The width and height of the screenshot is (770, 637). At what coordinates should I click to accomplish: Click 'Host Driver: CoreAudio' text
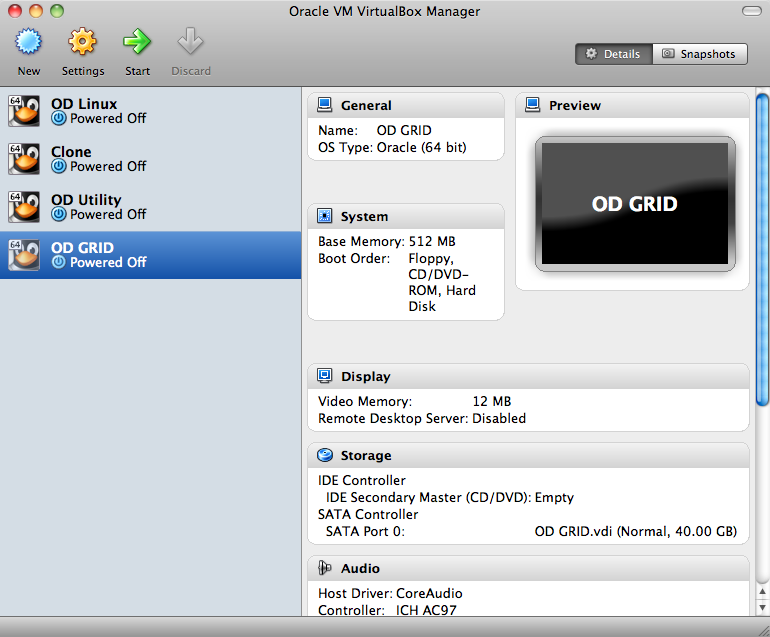pyautogui.click(x=390, y=593)
